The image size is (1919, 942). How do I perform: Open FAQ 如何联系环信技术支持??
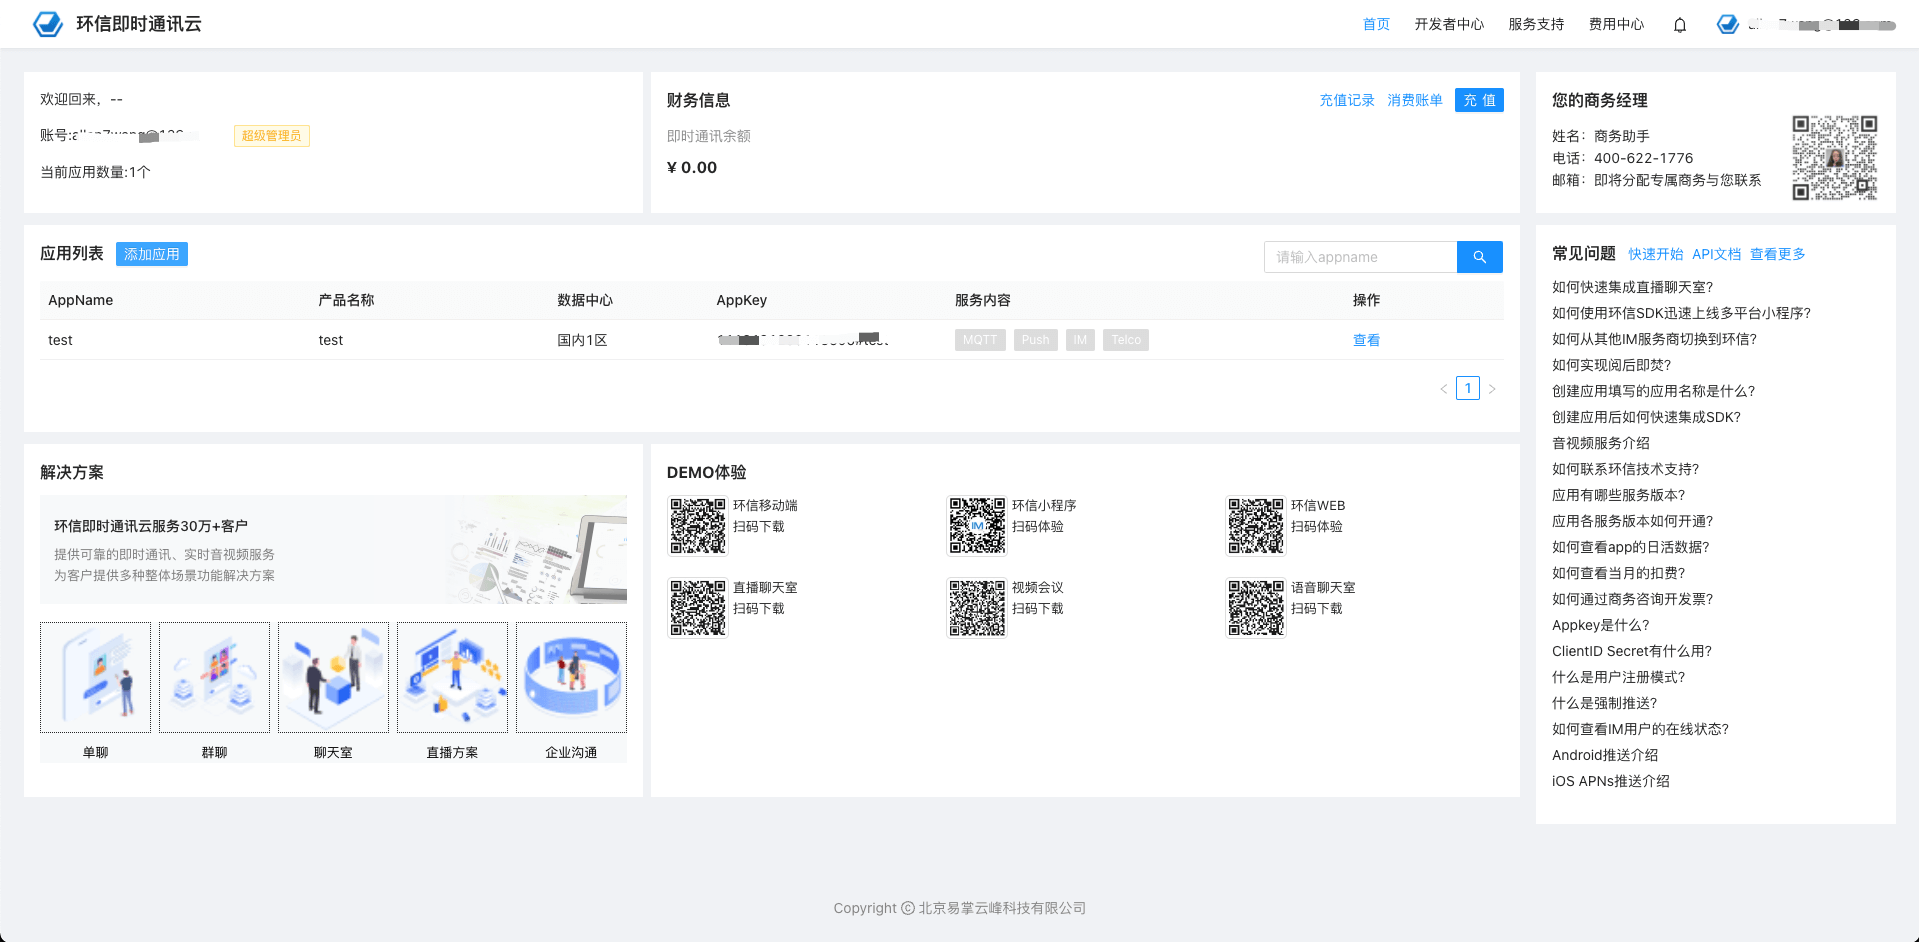click(x=1625, y=469)
